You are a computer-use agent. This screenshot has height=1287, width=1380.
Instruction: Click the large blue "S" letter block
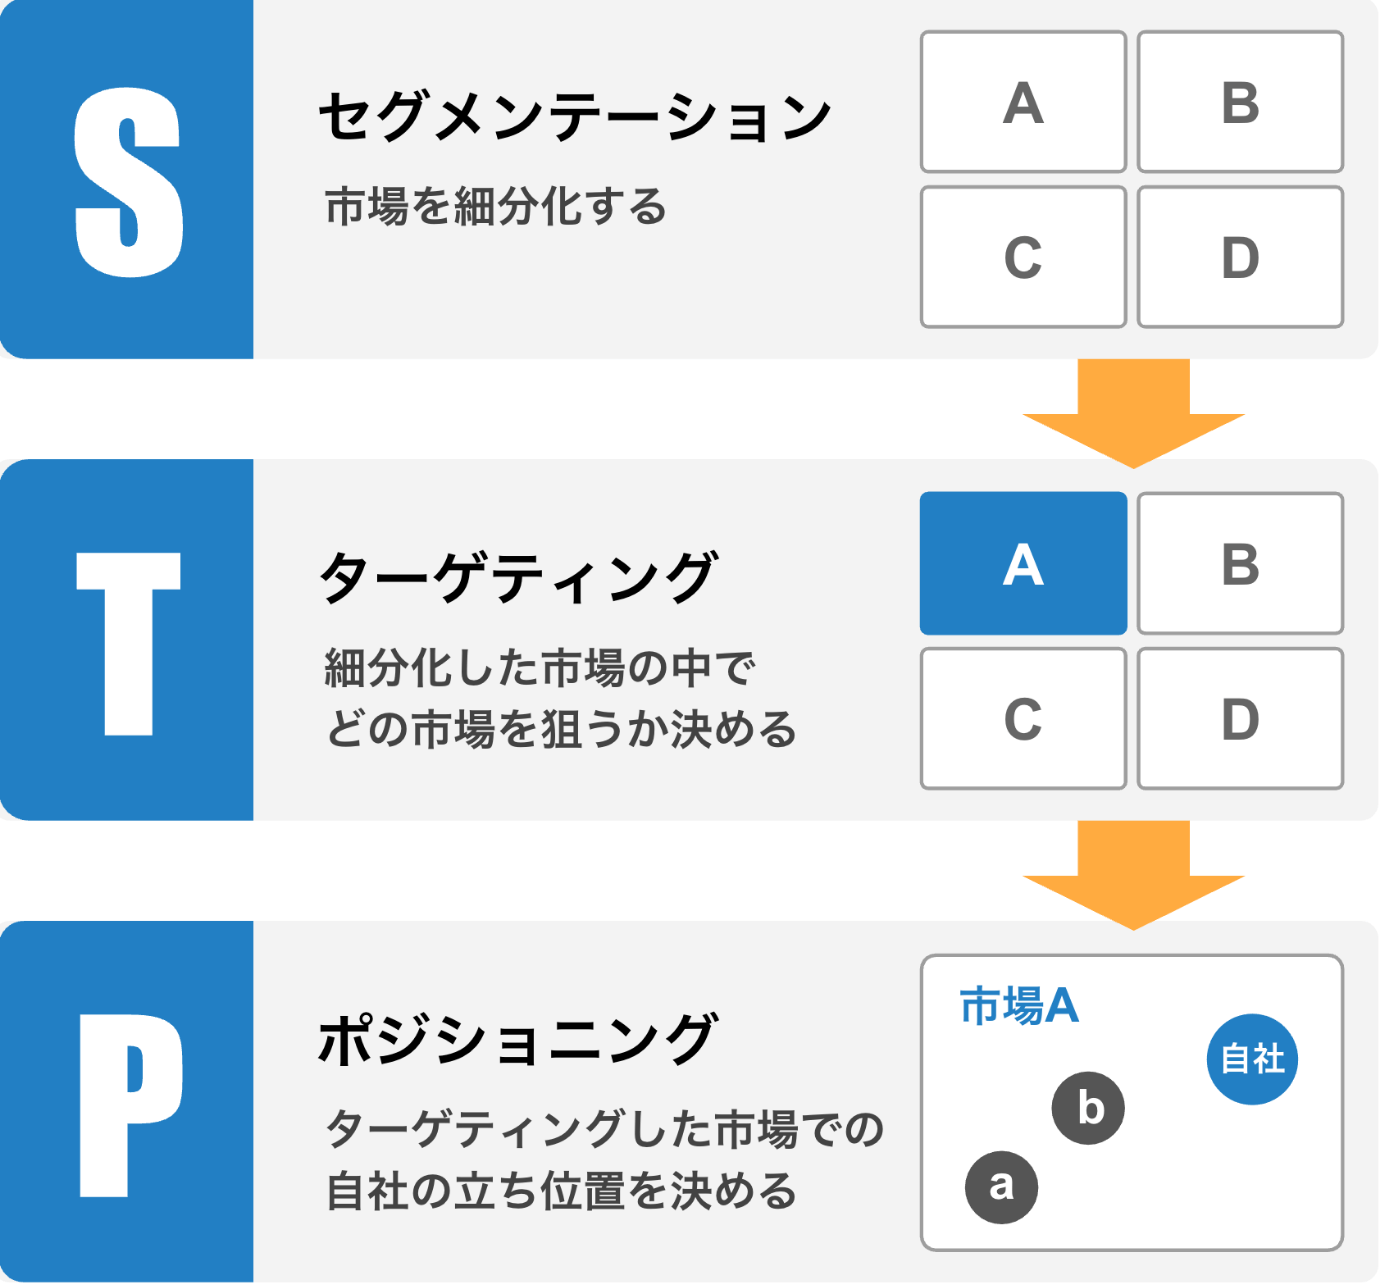127,180
